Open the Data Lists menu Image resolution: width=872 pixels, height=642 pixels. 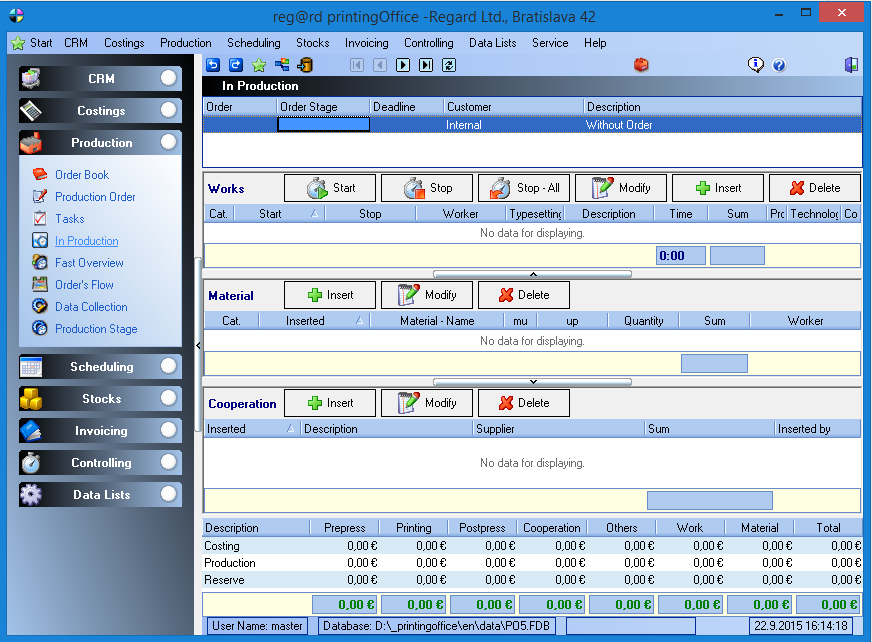point(492,43)
